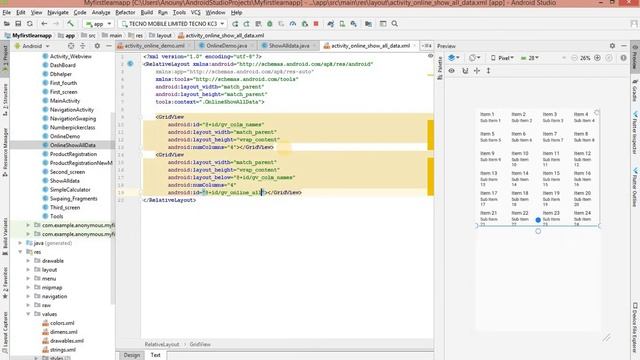Screen dimensions: 640x360
Task: Open the Structure side tool window
Action: 5,99
